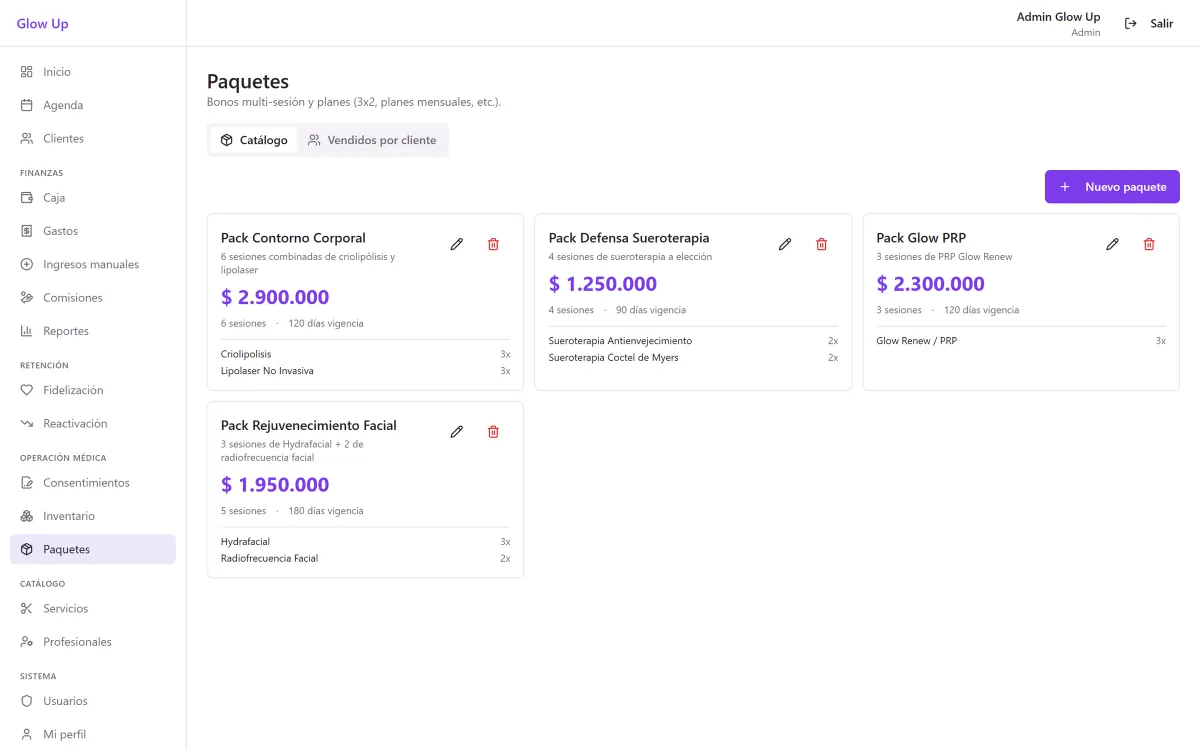Click the Profesionales user-cog icon

[27, 642]
